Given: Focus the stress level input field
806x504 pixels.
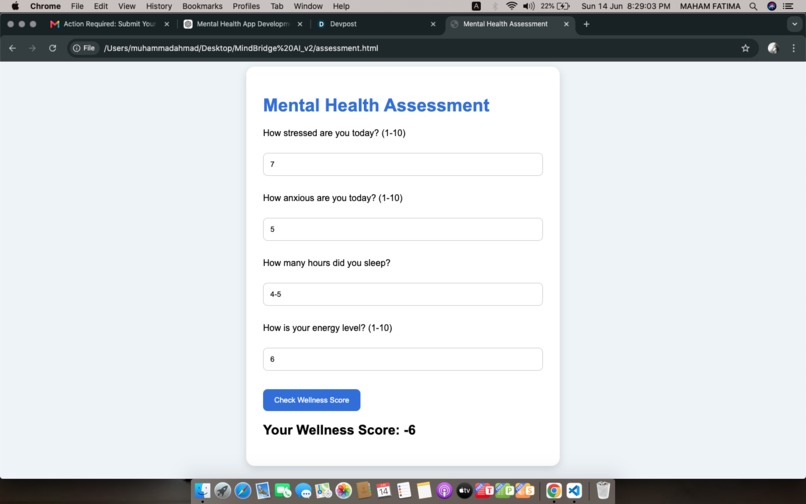Looking at the screenshot, I should pyautogui.click(x=402, y=164).
